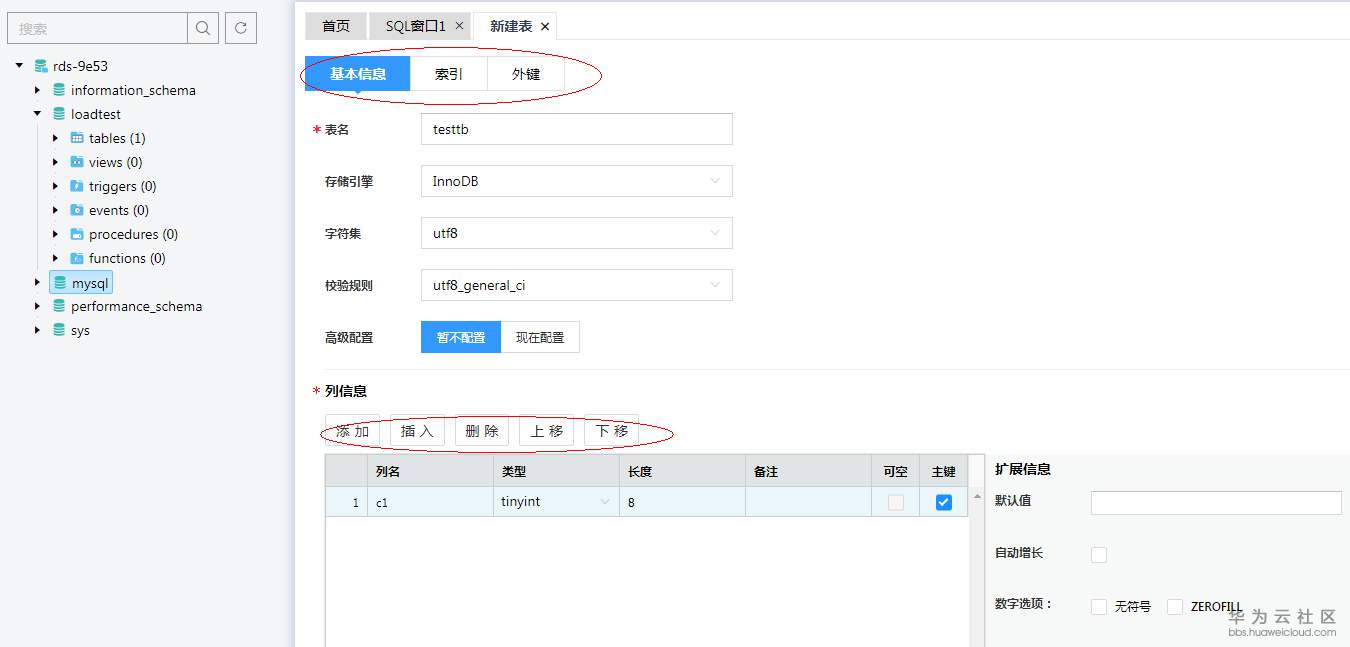This screenshot has width=1350, height=647.
Task: Click the events folder icon
Action: tap(77, 210)
